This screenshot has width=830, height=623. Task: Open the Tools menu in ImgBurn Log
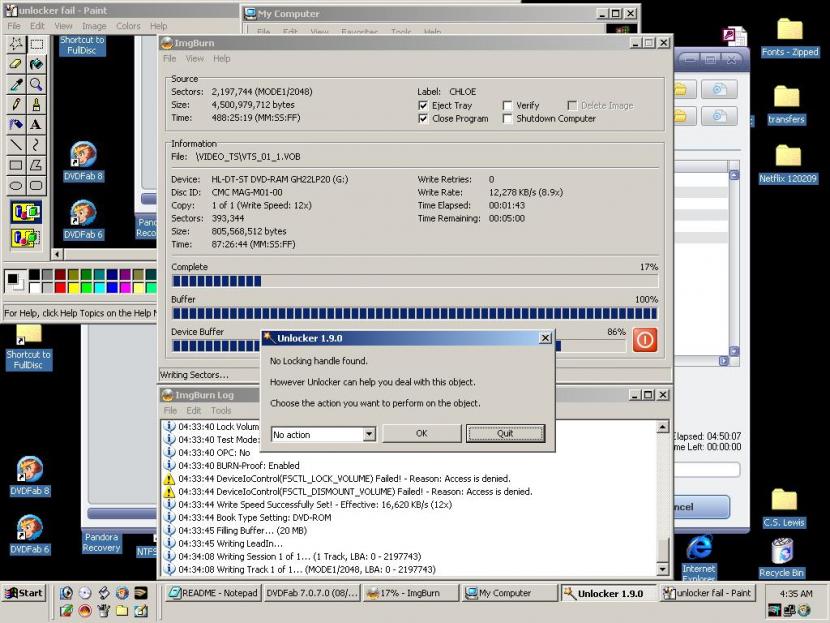point(221,410)
